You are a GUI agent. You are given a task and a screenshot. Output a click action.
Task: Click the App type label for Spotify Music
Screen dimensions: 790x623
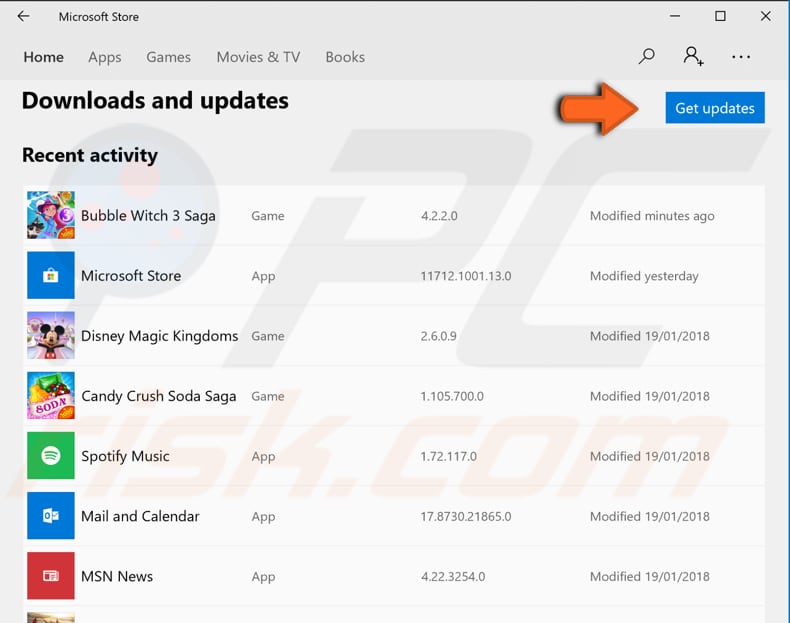coord(264,457)
